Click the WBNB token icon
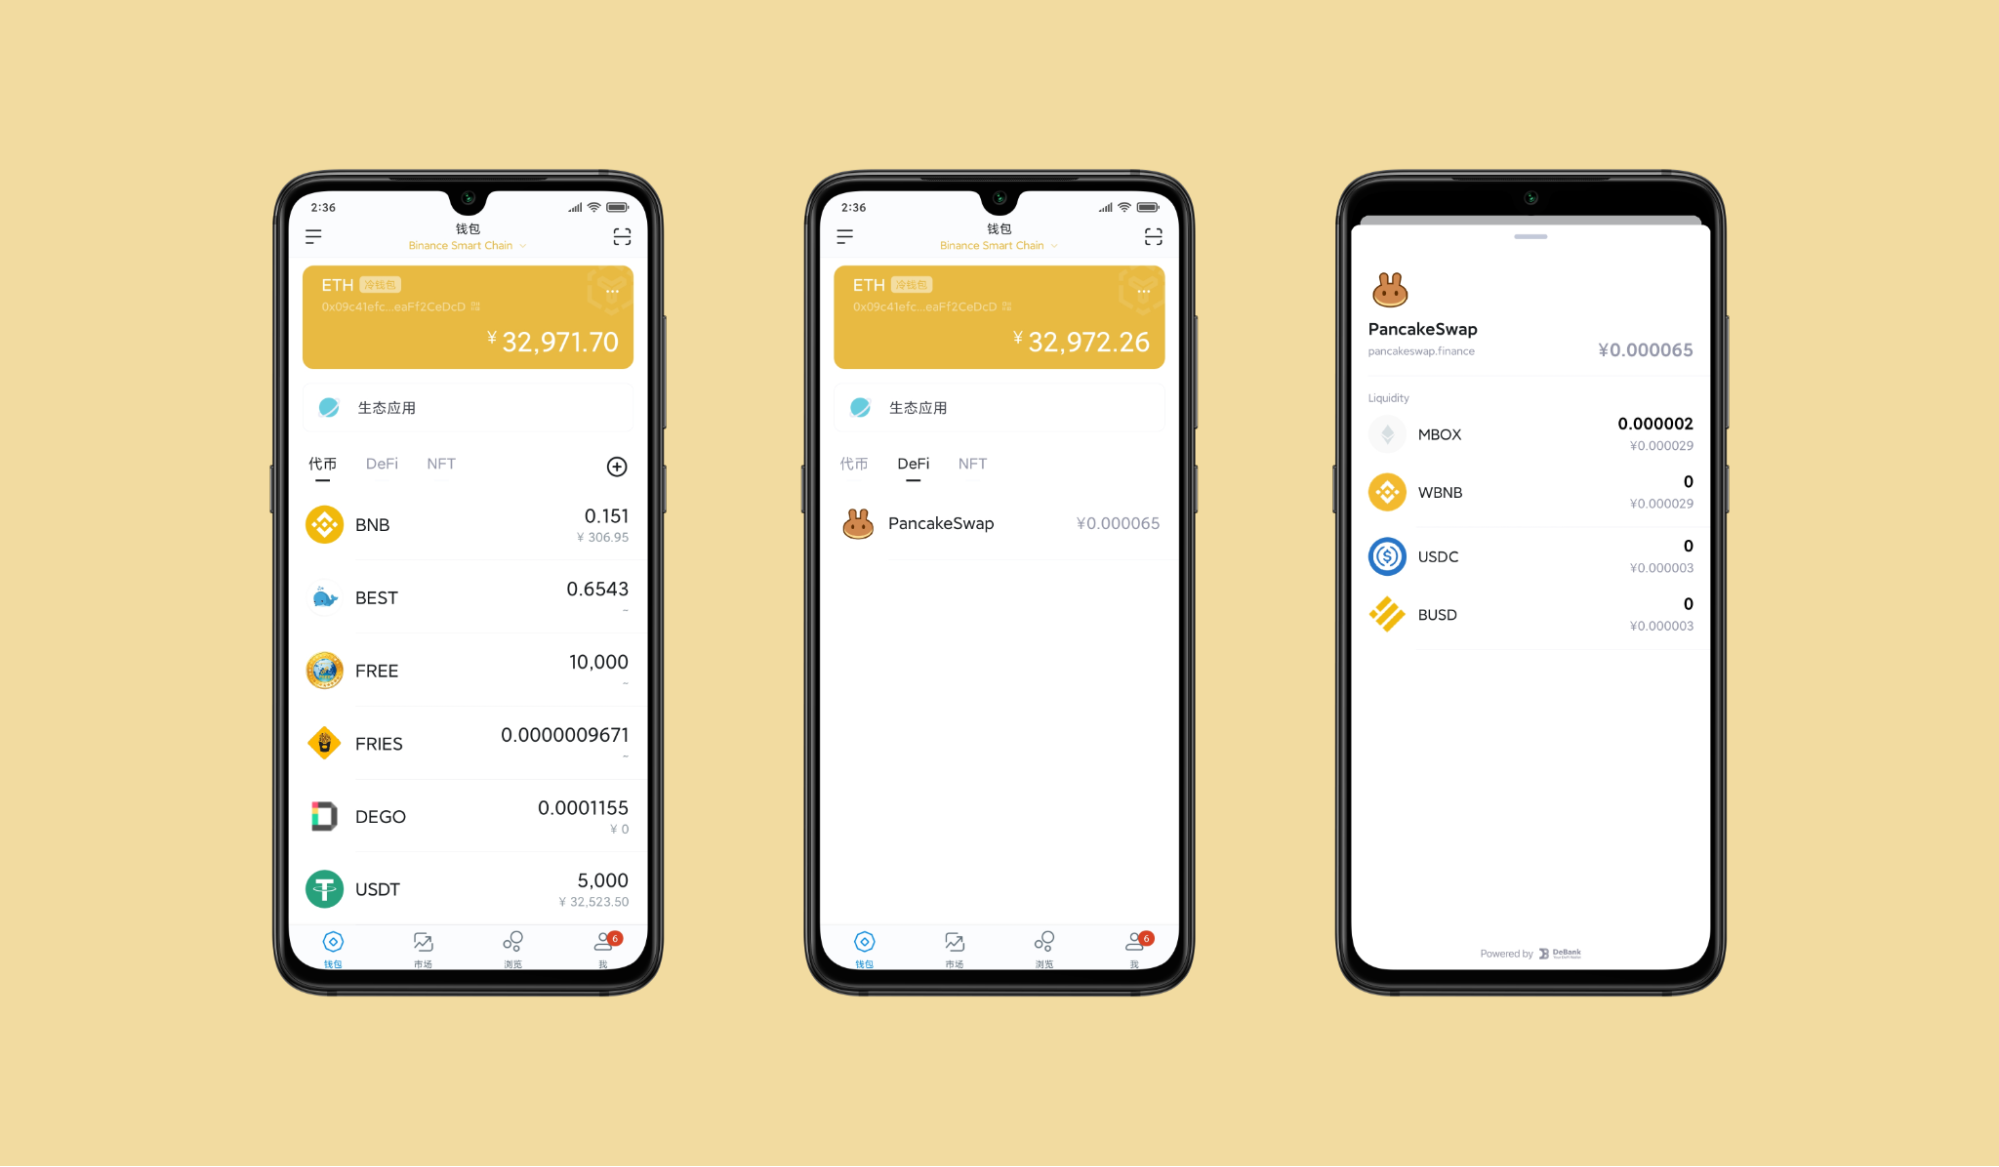Screen dimensions: 1999x1167 point(1385,493)
